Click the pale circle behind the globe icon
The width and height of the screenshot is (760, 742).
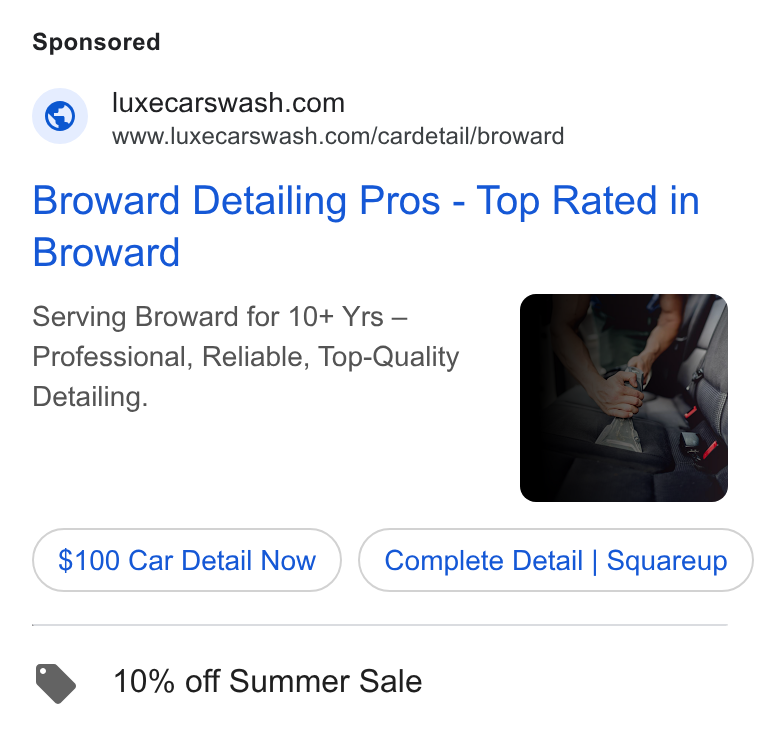(x=60, y=116)
